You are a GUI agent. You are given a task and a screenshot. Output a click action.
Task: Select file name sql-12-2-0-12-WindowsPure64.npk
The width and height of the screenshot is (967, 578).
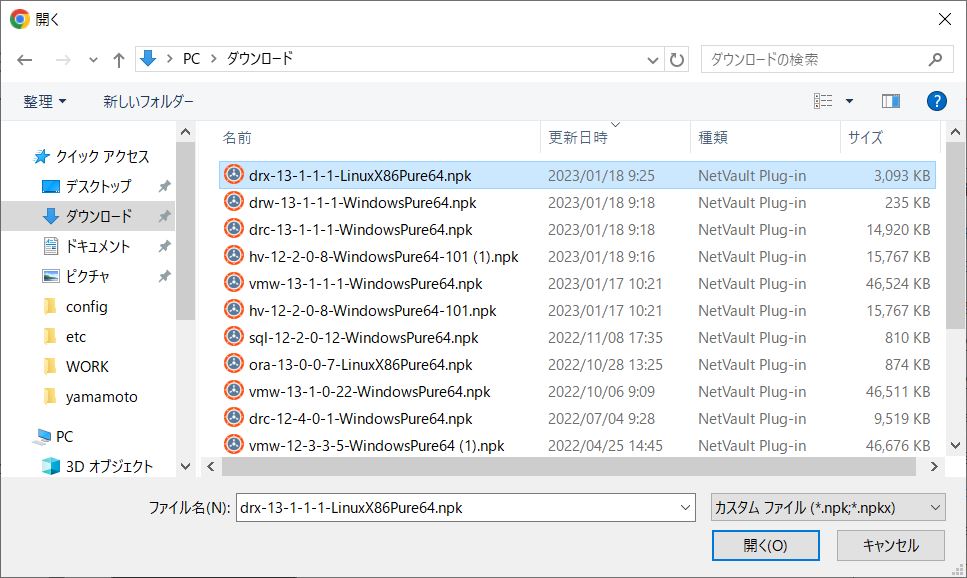(364, 338)
